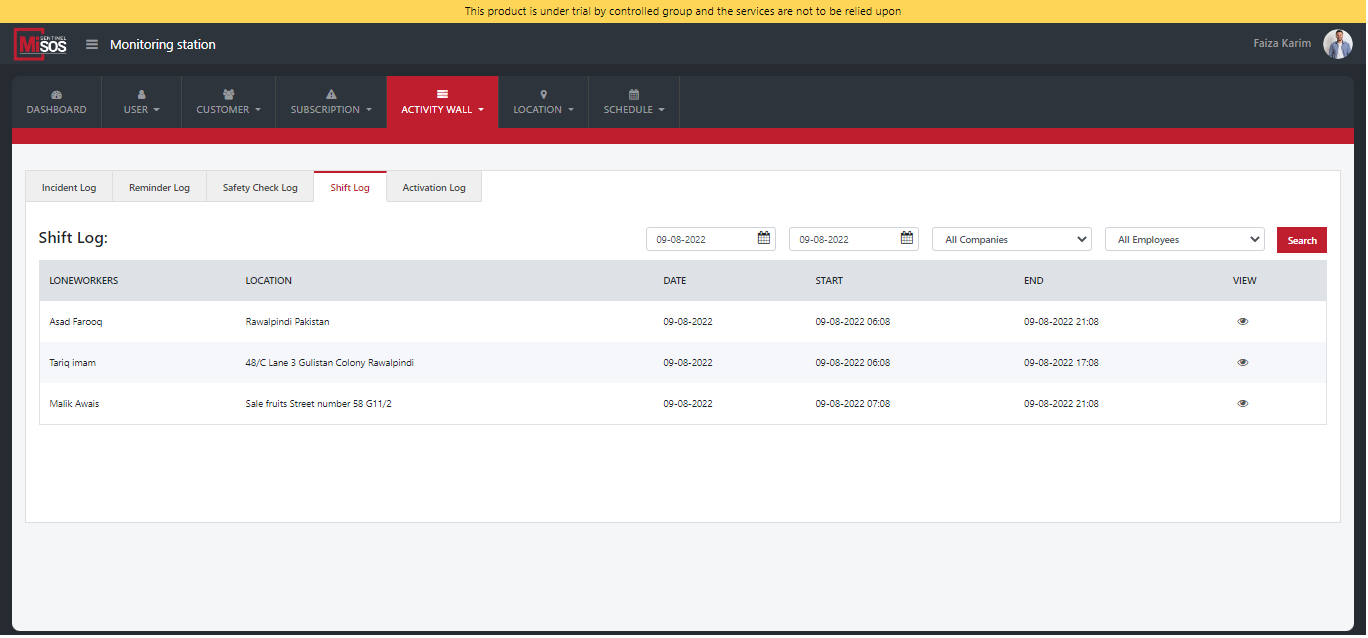Expand the All Companies dropdown
1368x638 pixels.
pyautogui.click(x=1011, y=240)
